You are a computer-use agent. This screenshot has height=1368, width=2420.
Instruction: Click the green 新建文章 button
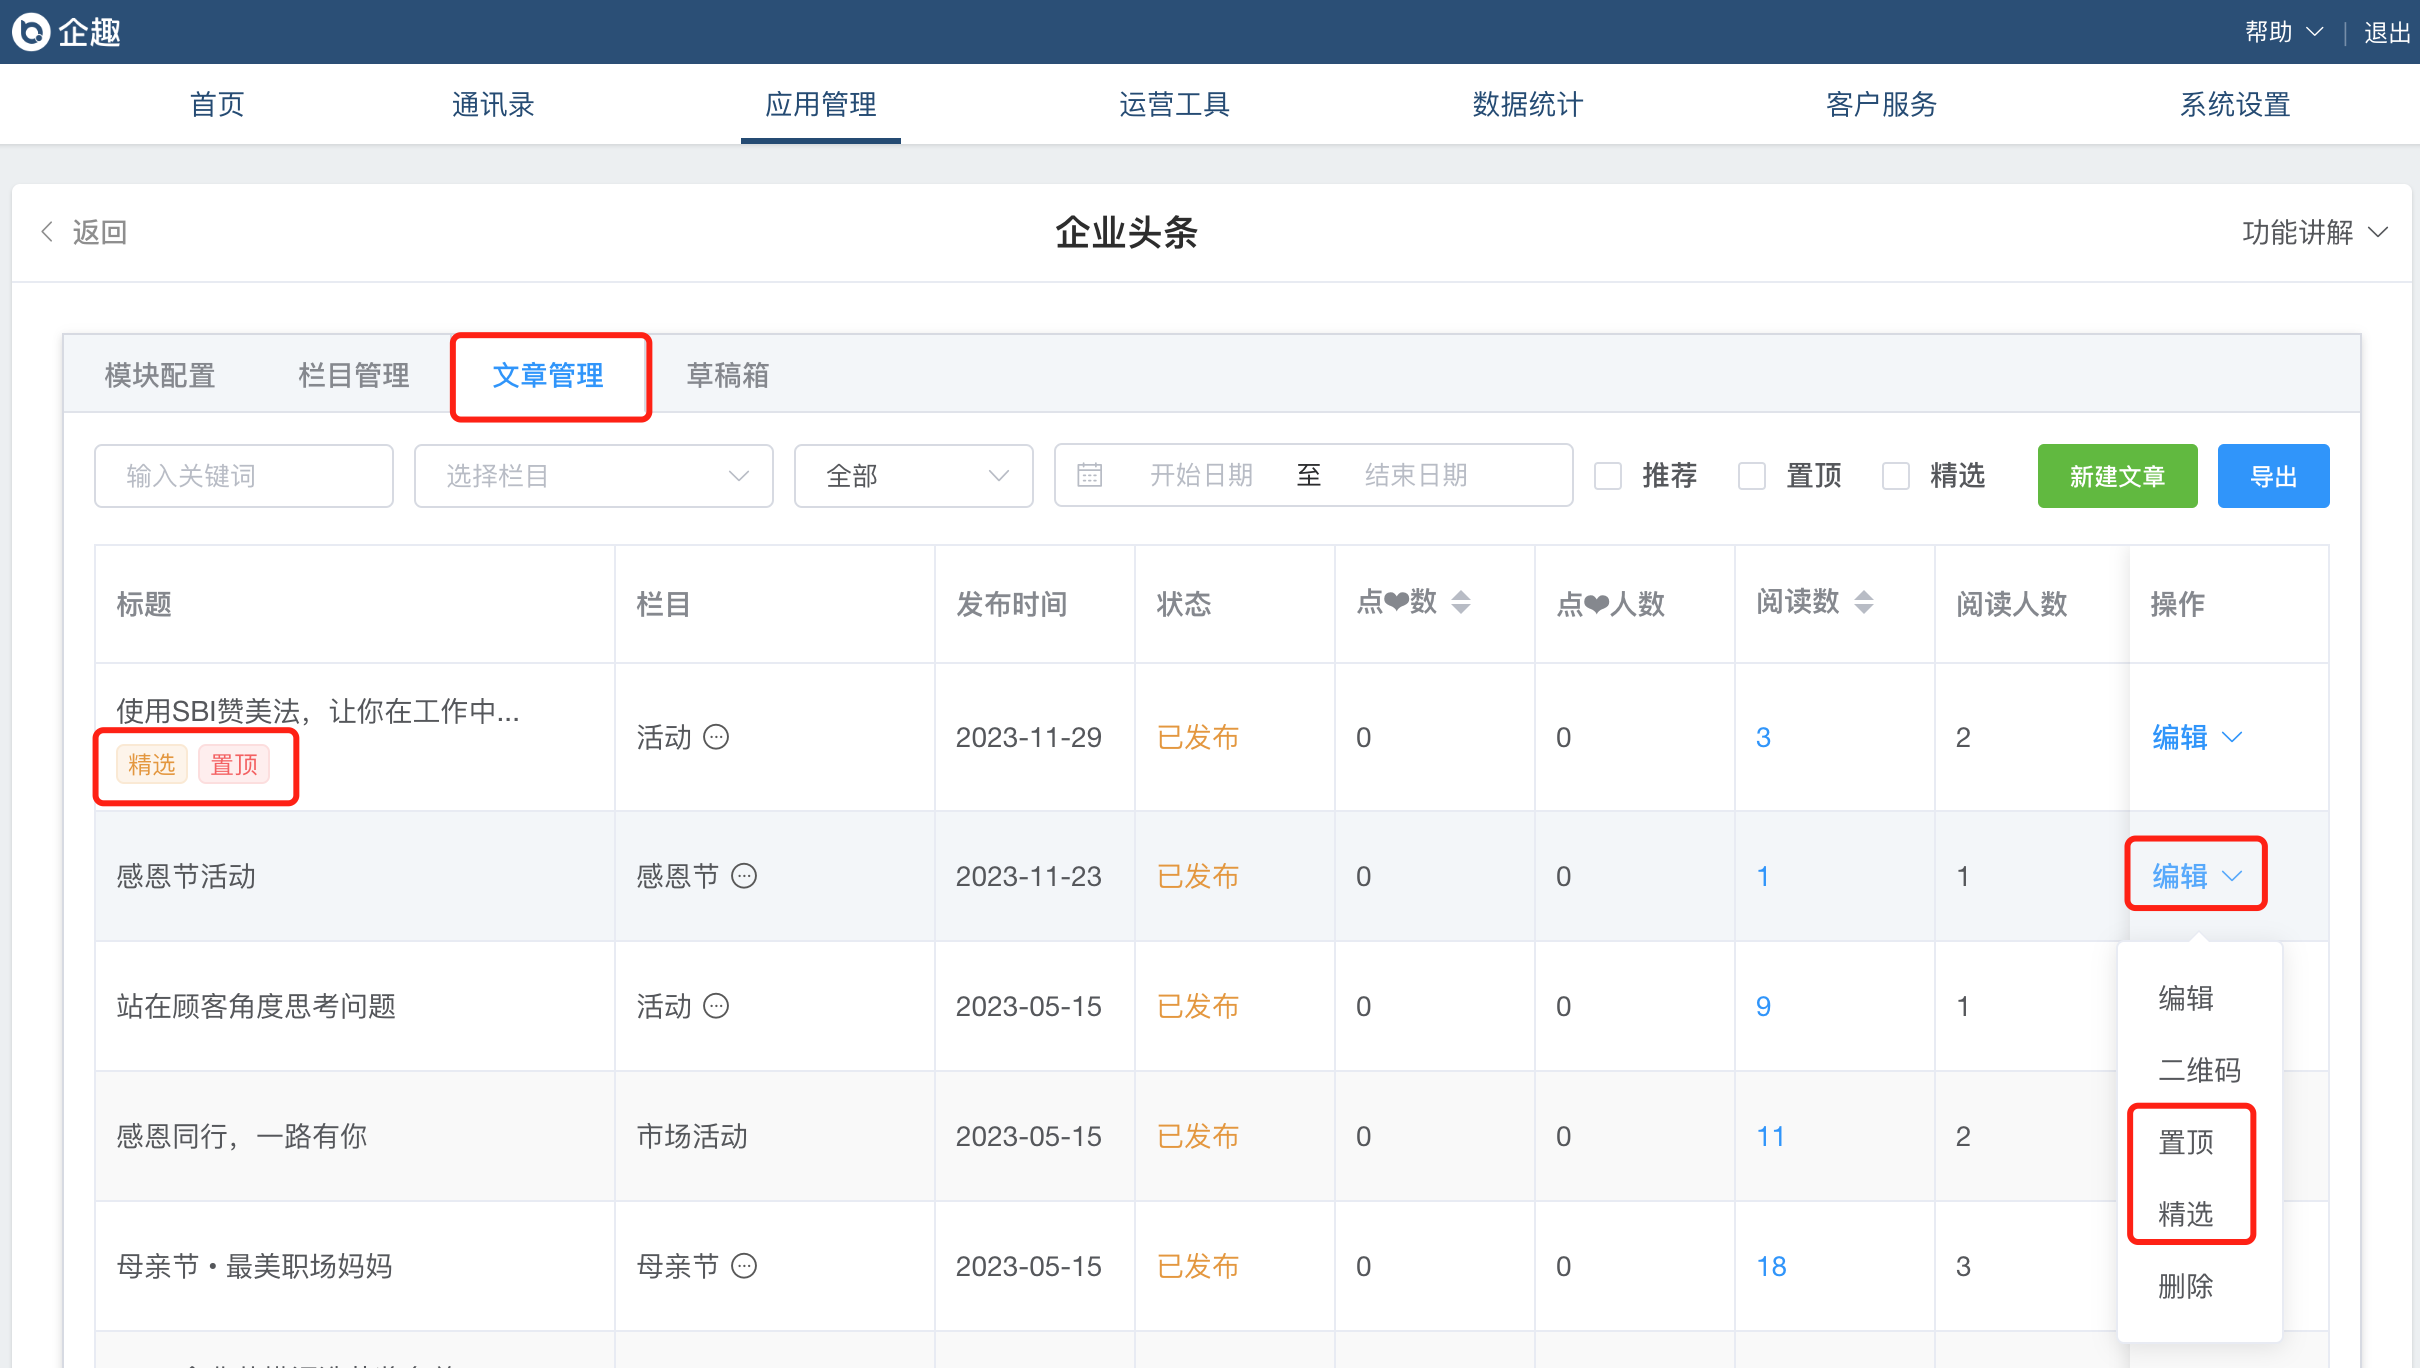click(2117, 476)
